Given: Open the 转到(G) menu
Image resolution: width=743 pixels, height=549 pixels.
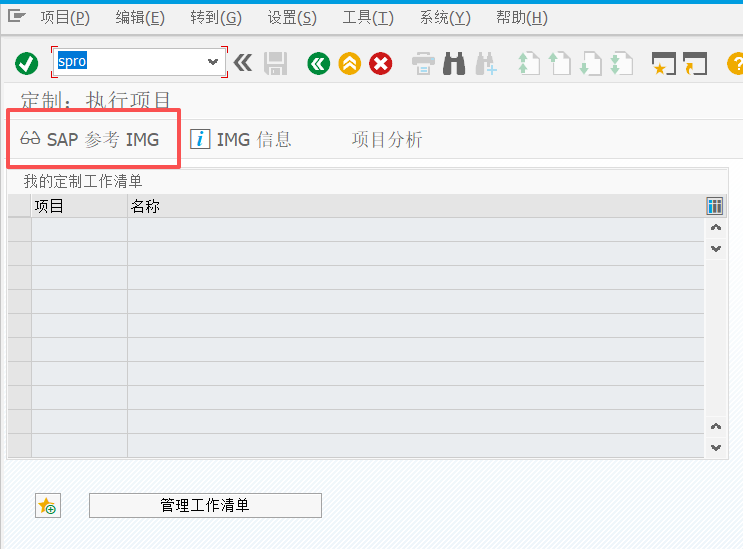Looking at the screenshot, I should point(216,18).
